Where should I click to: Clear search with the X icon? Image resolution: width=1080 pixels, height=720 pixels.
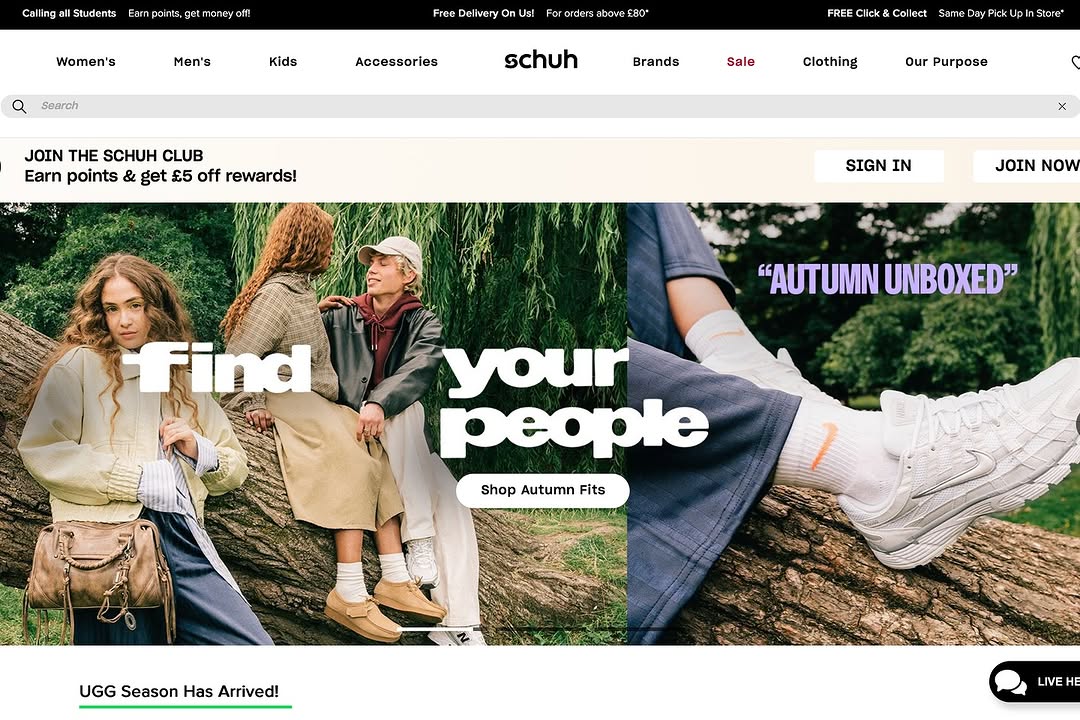(1062, 106)
